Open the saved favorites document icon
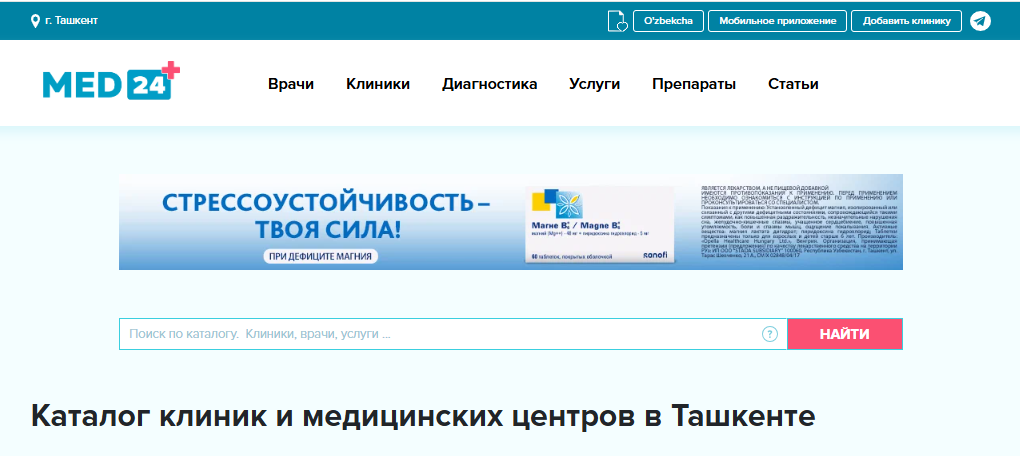Screen dimensions: 1020x456 pyautogui.click(x=617, y=21)
